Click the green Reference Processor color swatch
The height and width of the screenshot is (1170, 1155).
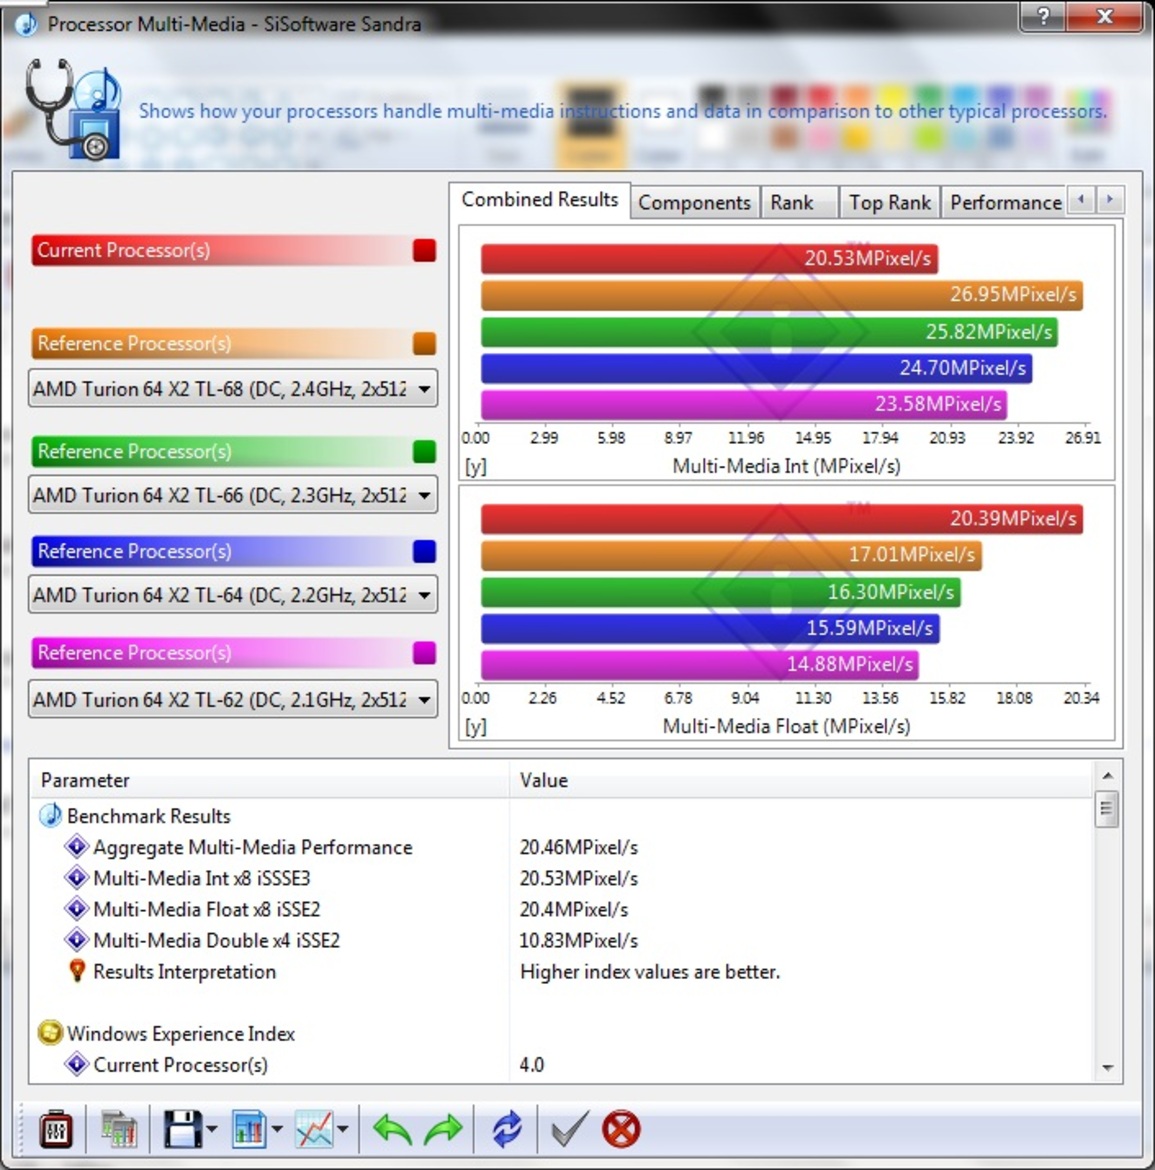pos(424,451)
